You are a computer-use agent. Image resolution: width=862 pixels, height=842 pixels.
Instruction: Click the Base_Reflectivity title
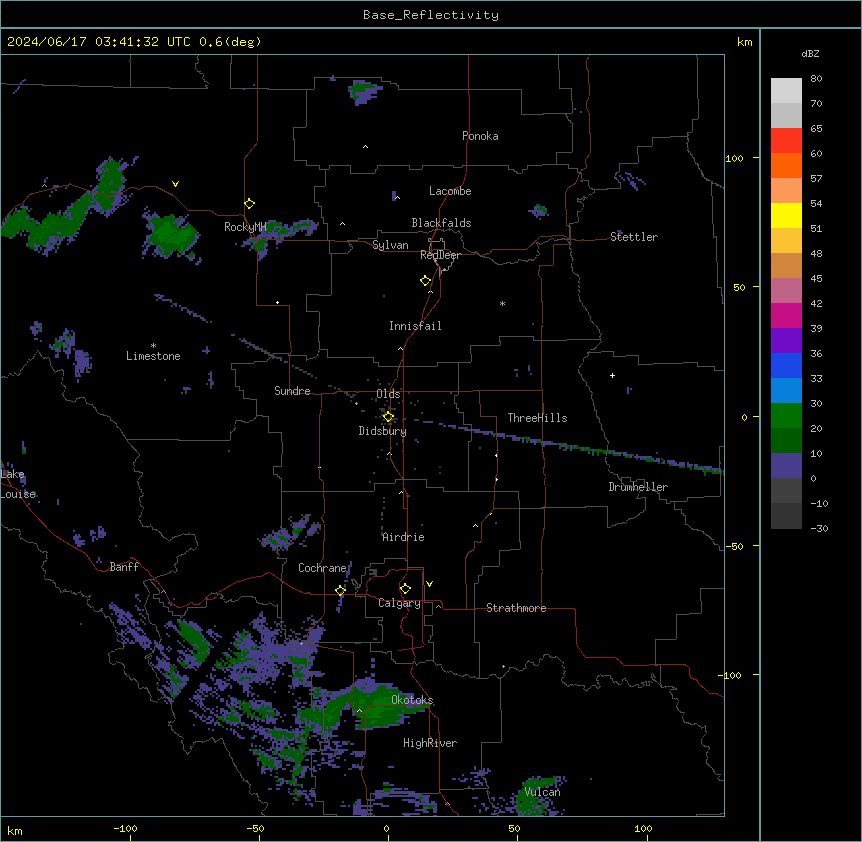coord(431,15)
